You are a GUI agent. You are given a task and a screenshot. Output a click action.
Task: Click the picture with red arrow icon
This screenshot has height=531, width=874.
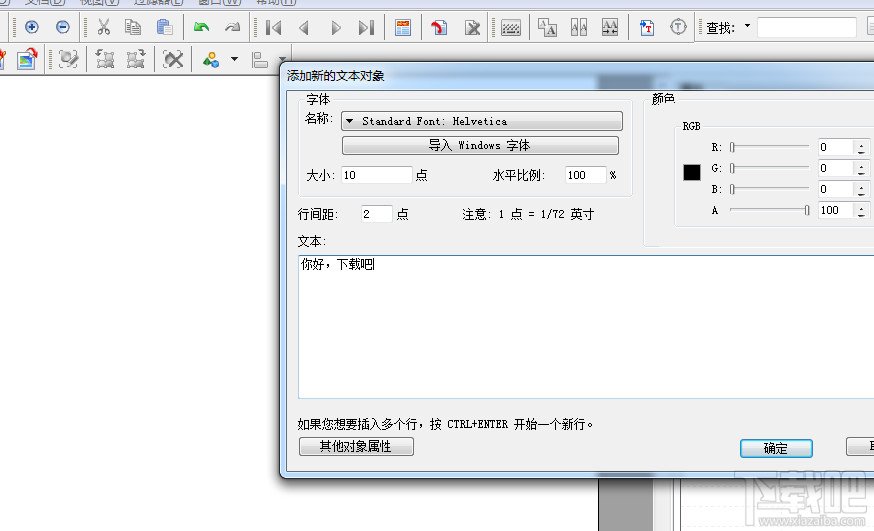click(27, 59)
